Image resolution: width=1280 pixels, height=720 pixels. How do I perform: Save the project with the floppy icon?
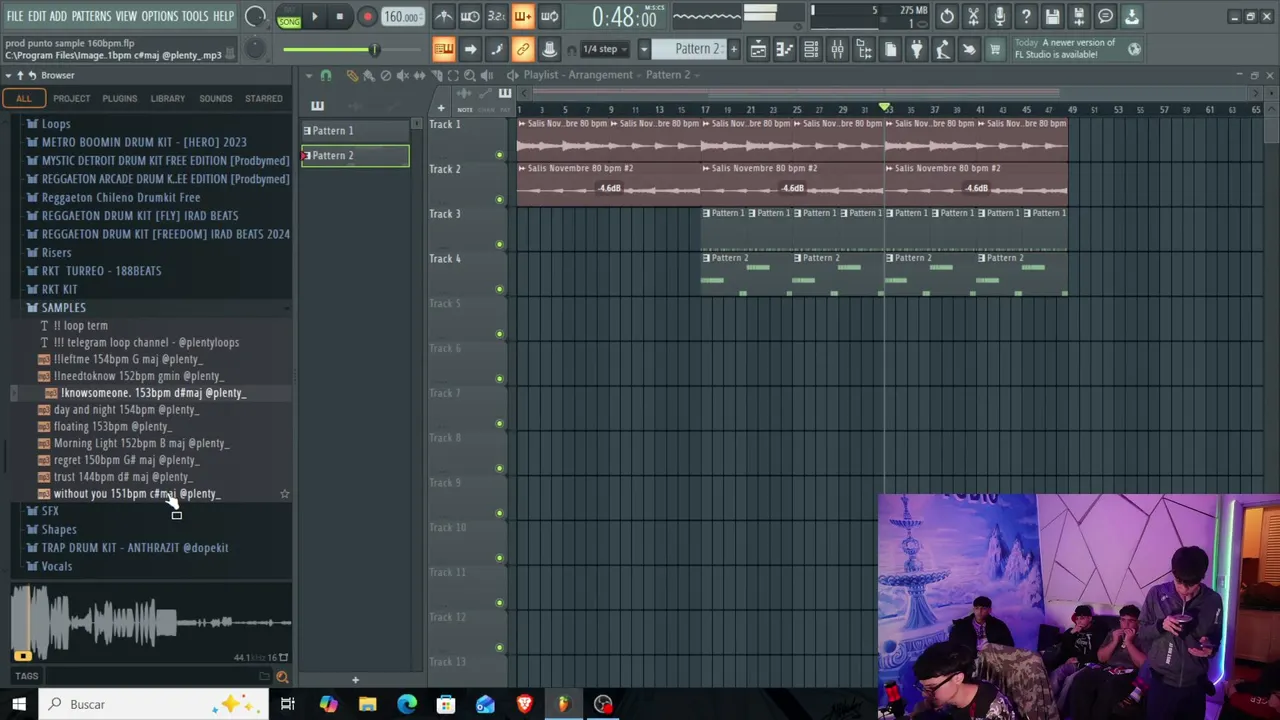pyautogui.click(x=1052, y=16)
